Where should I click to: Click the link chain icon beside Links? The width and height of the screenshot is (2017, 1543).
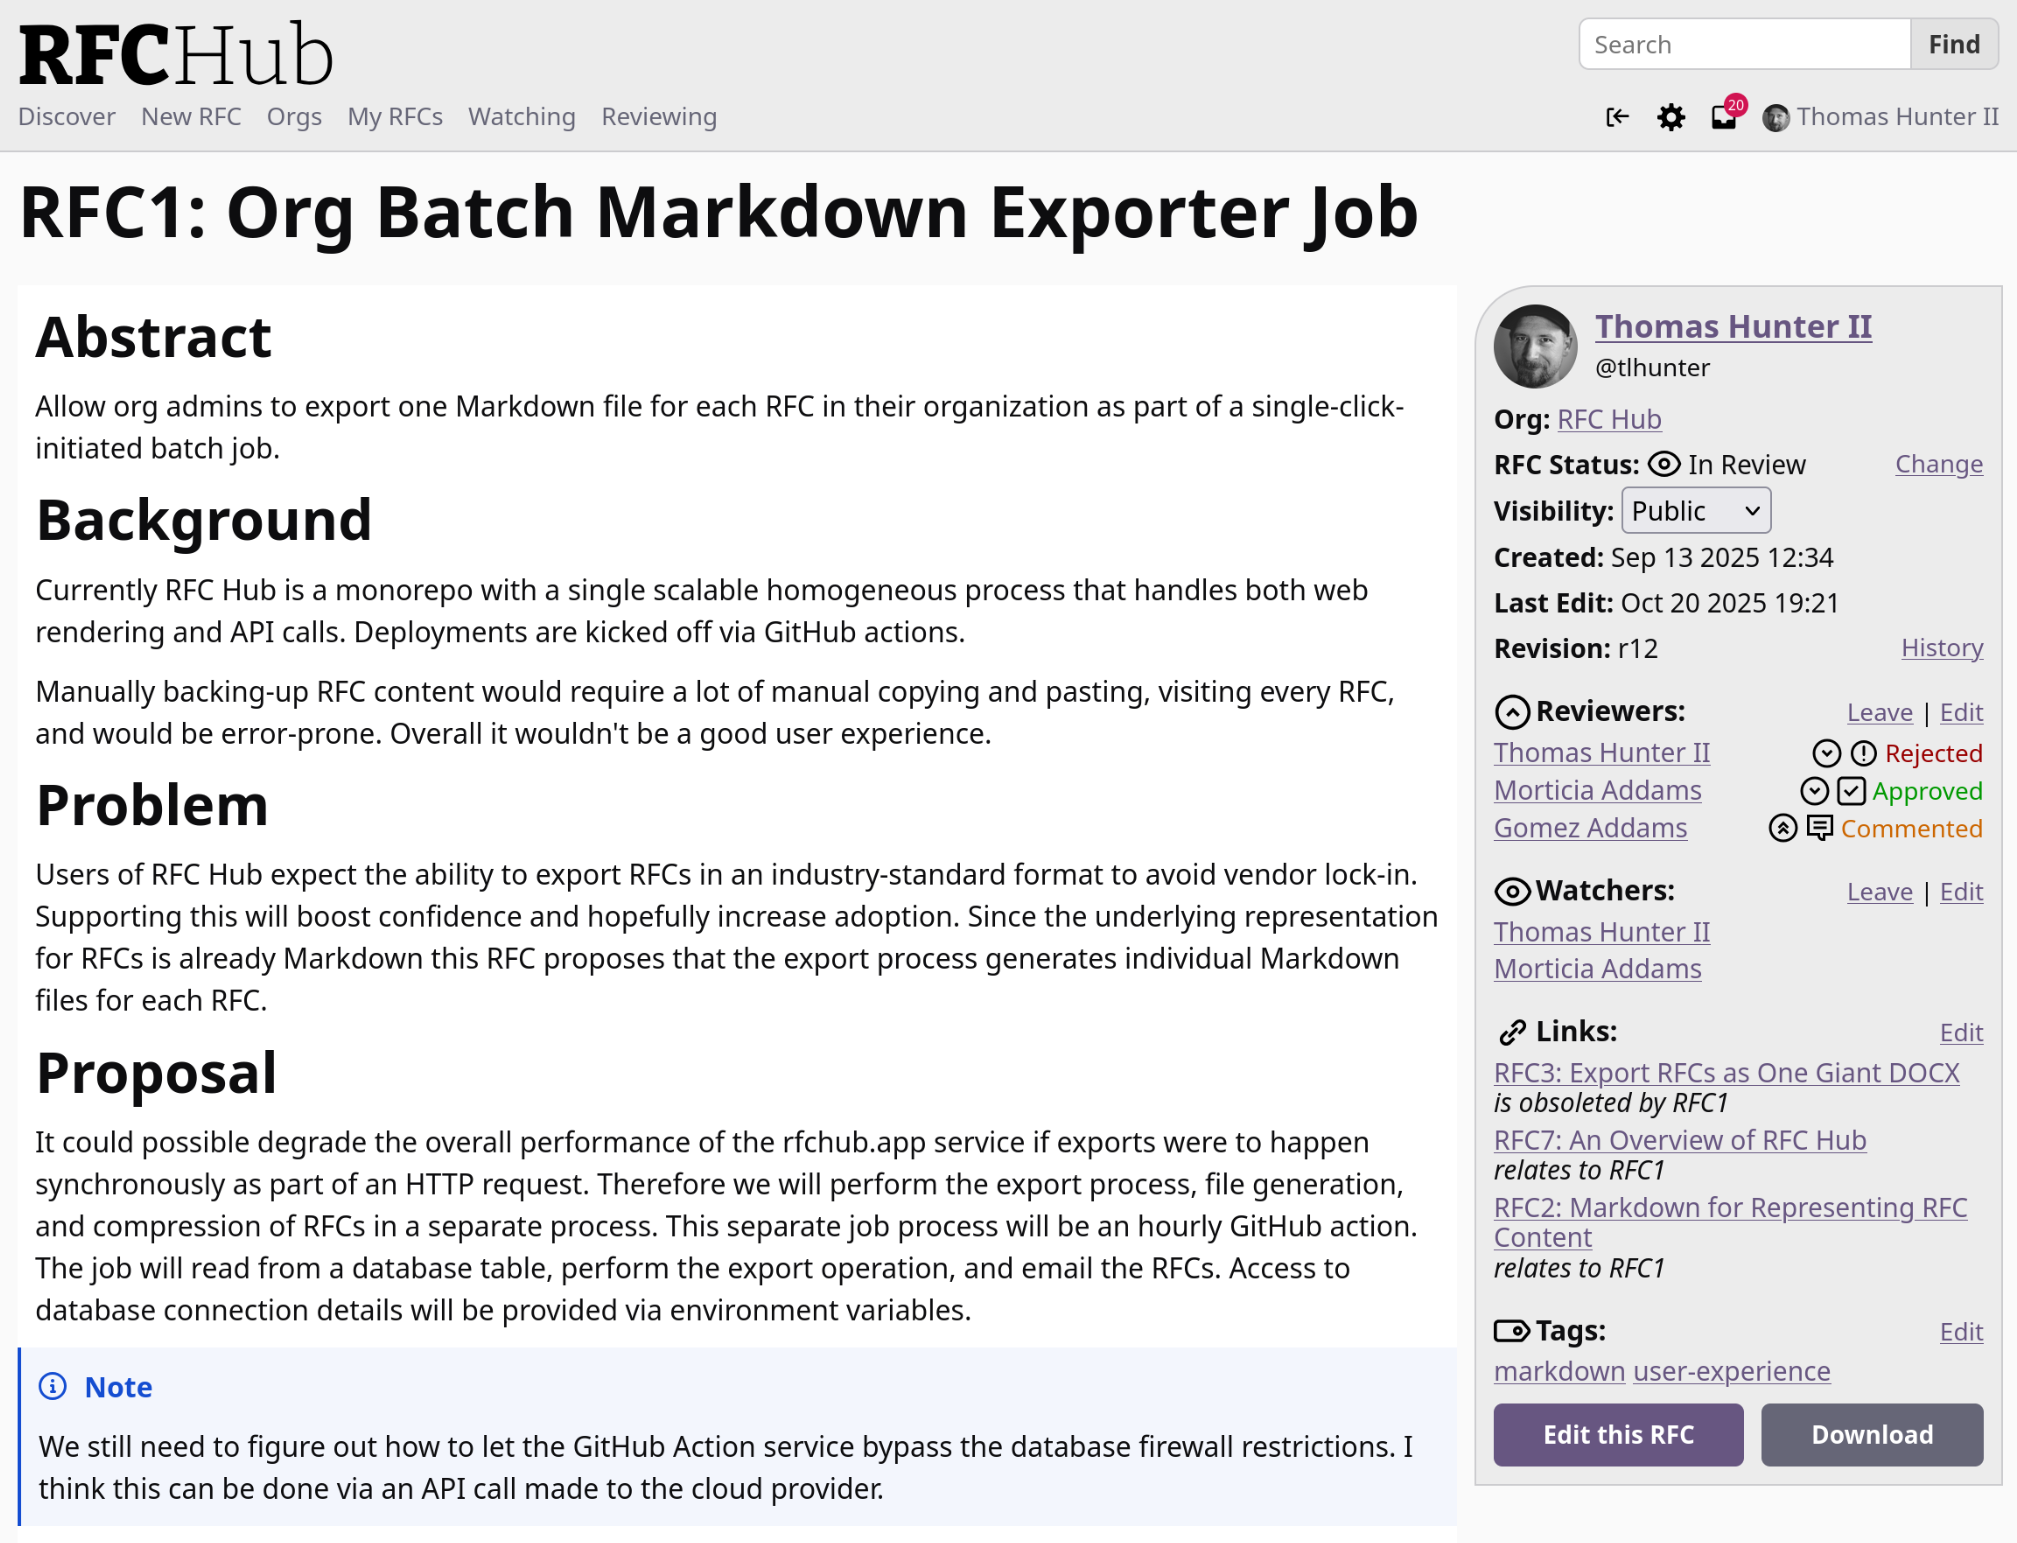(x=1512, y=1032)
